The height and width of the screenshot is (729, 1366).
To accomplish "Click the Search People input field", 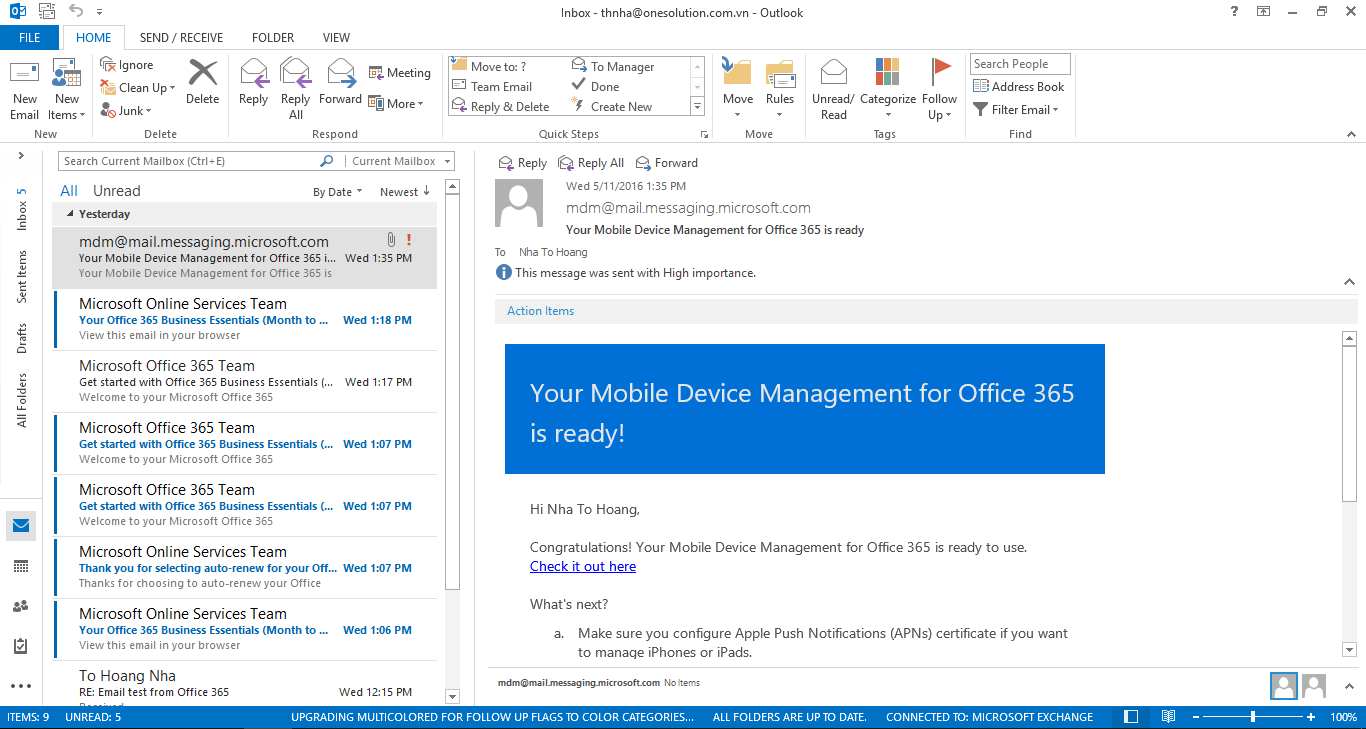I will (1019, 64).
